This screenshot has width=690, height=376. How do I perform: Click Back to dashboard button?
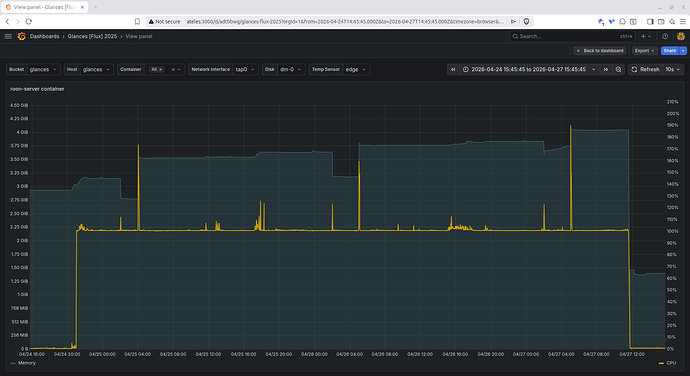(x=600, y=51)
